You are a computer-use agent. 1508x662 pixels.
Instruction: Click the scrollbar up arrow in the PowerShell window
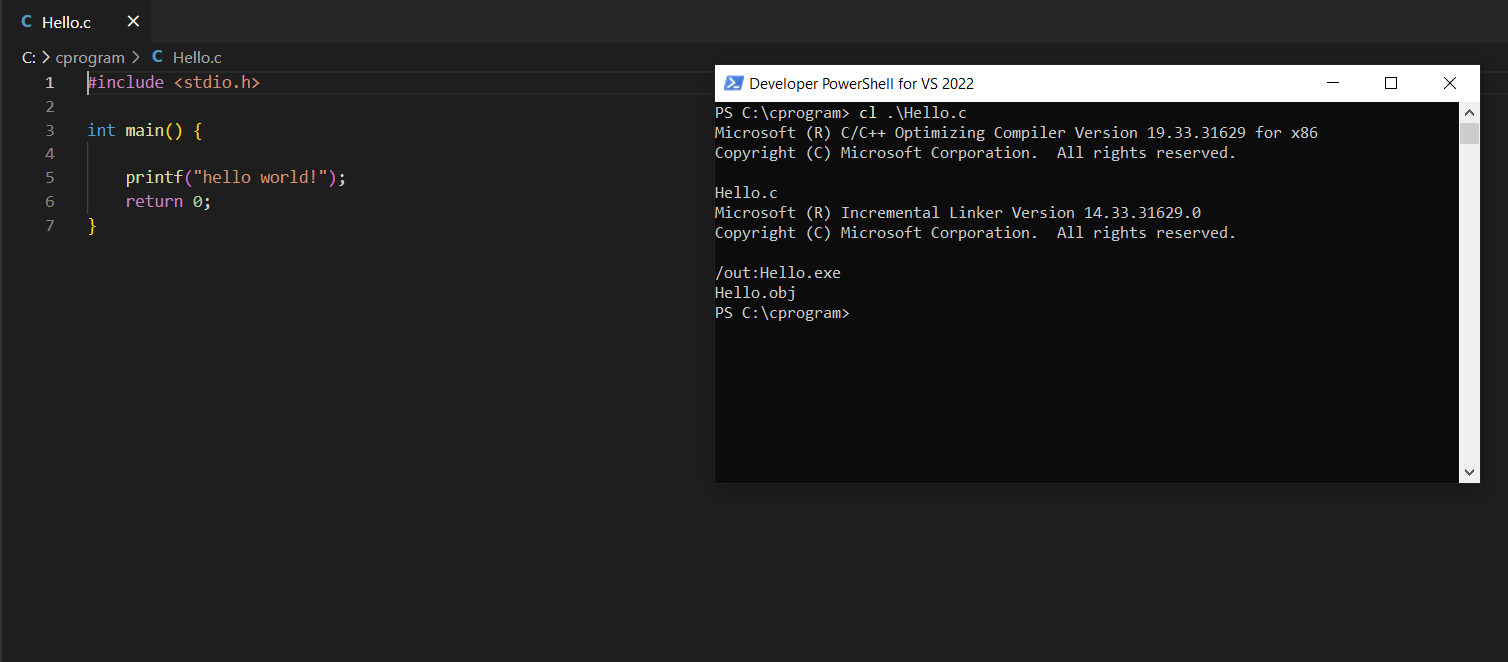[x=1469, y=111]
